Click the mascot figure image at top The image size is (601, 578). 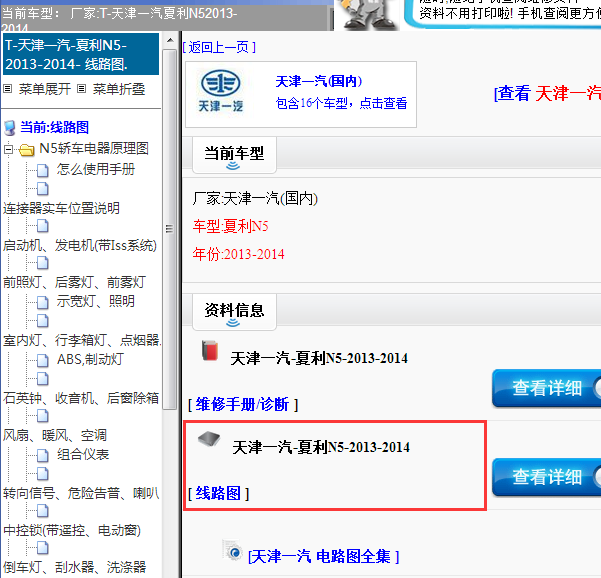[367, 15]
